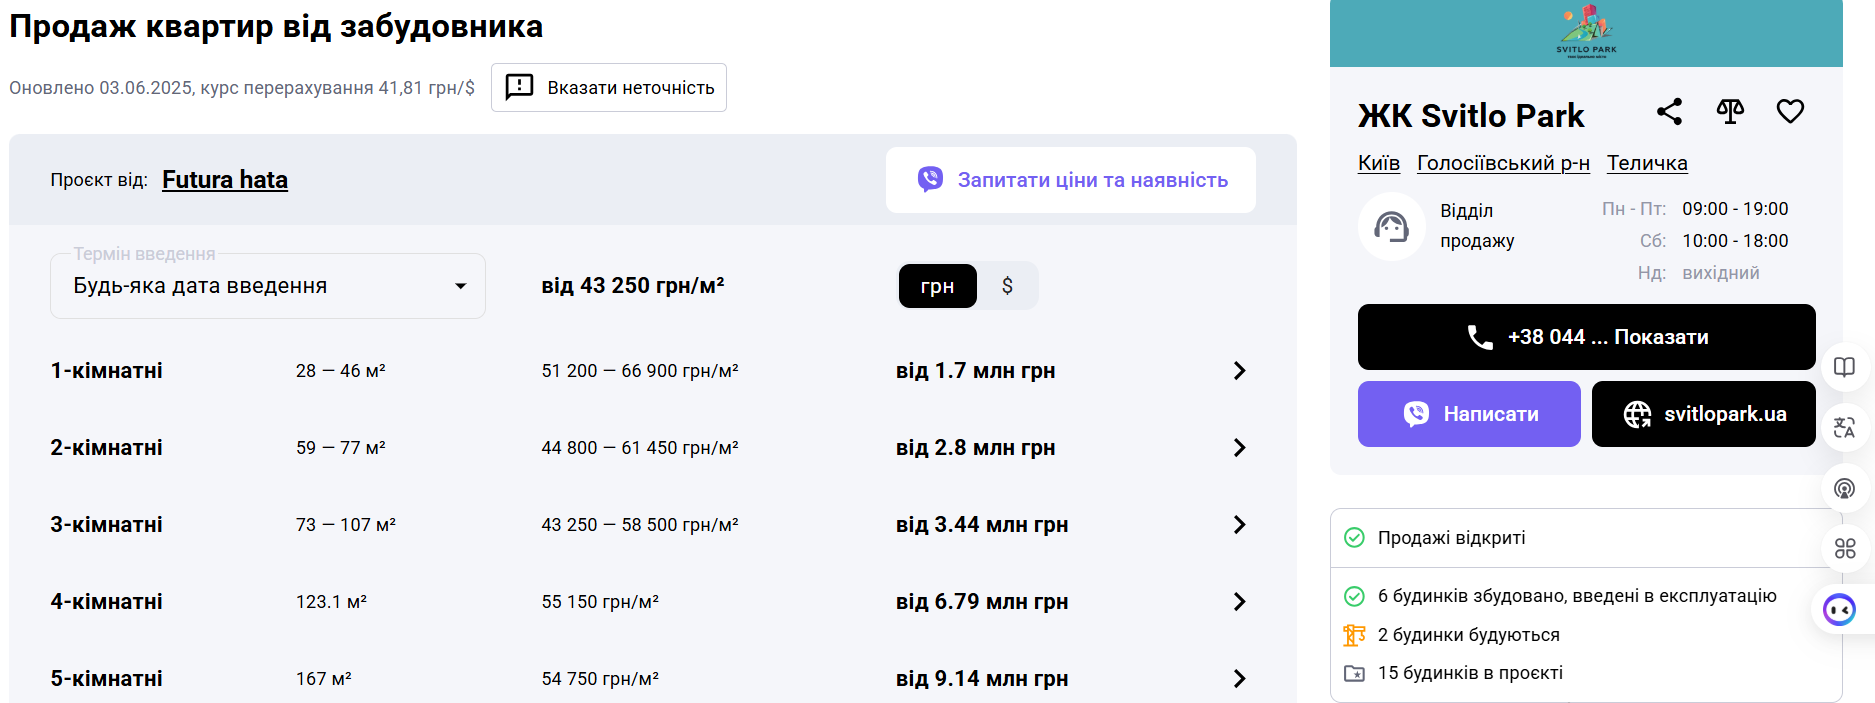Show the phone number +38 044
The image size is (1875, 703).
point(1586,337)
